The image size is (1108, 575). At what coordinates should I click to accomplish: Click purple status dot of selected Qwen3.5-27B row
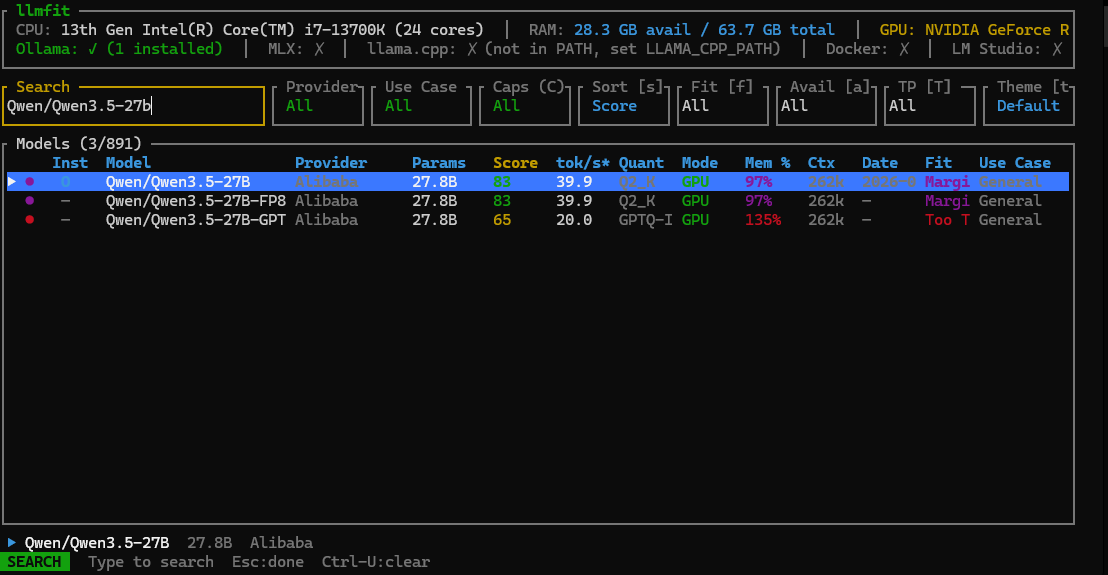(x=30, y=182)
